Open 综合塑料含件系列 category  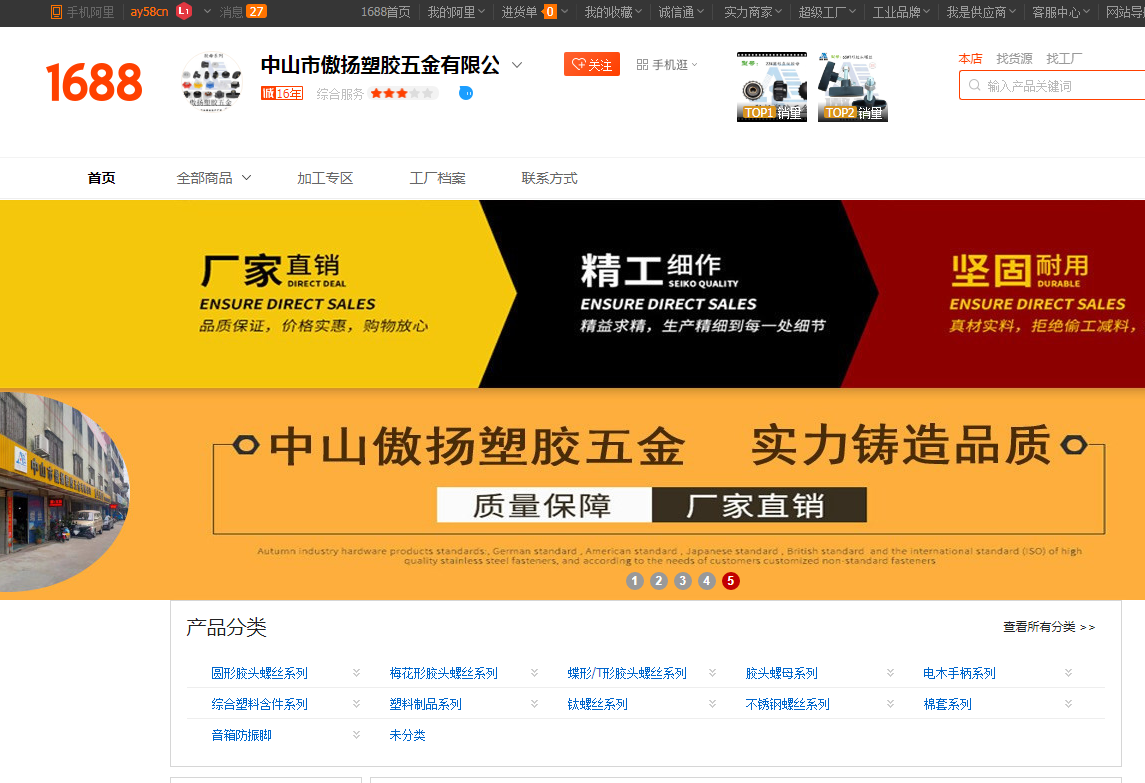tap(259, 704)
